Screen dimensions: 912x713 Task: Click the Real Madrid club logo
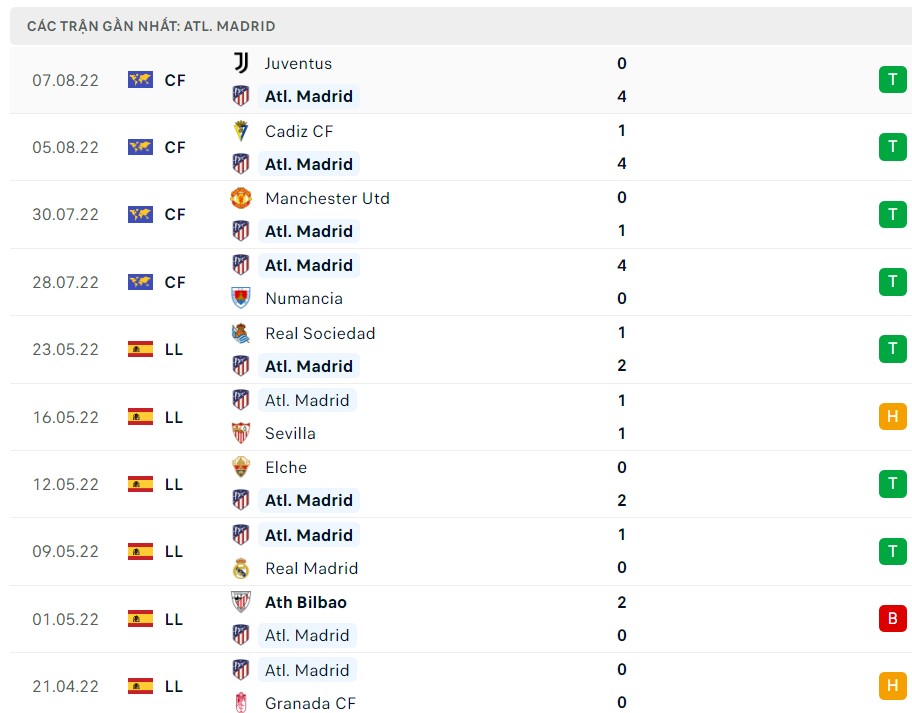point(241,568)
